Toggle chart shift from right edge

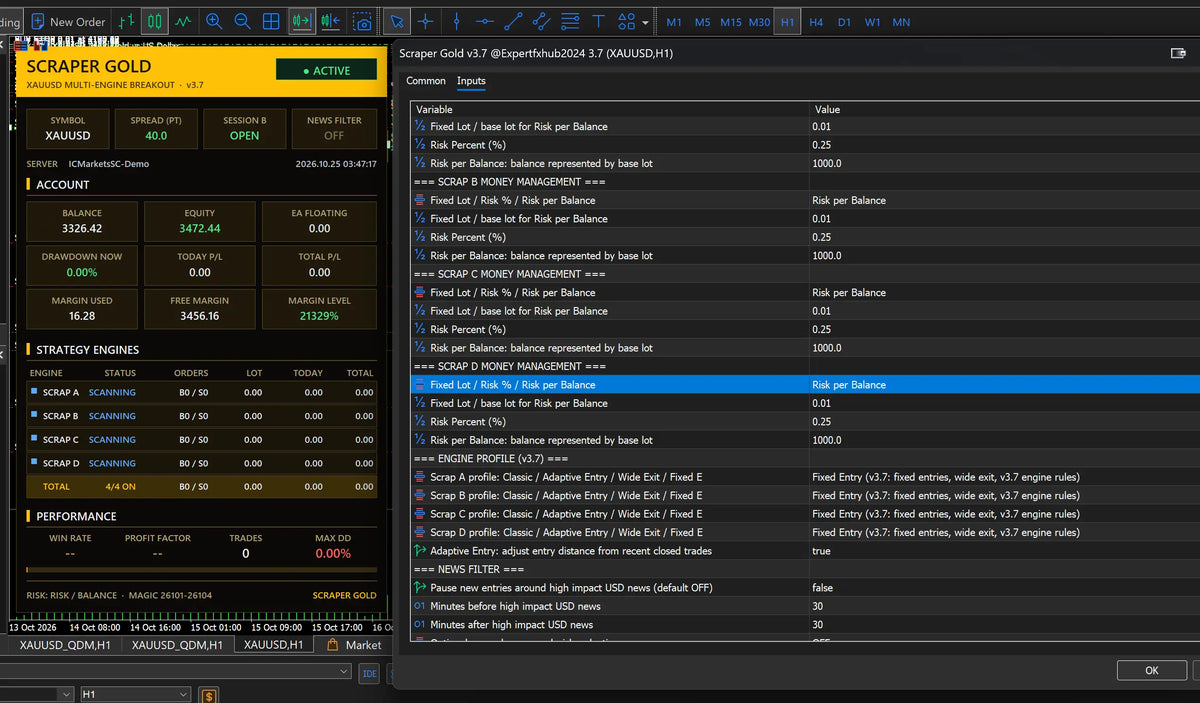331,21
